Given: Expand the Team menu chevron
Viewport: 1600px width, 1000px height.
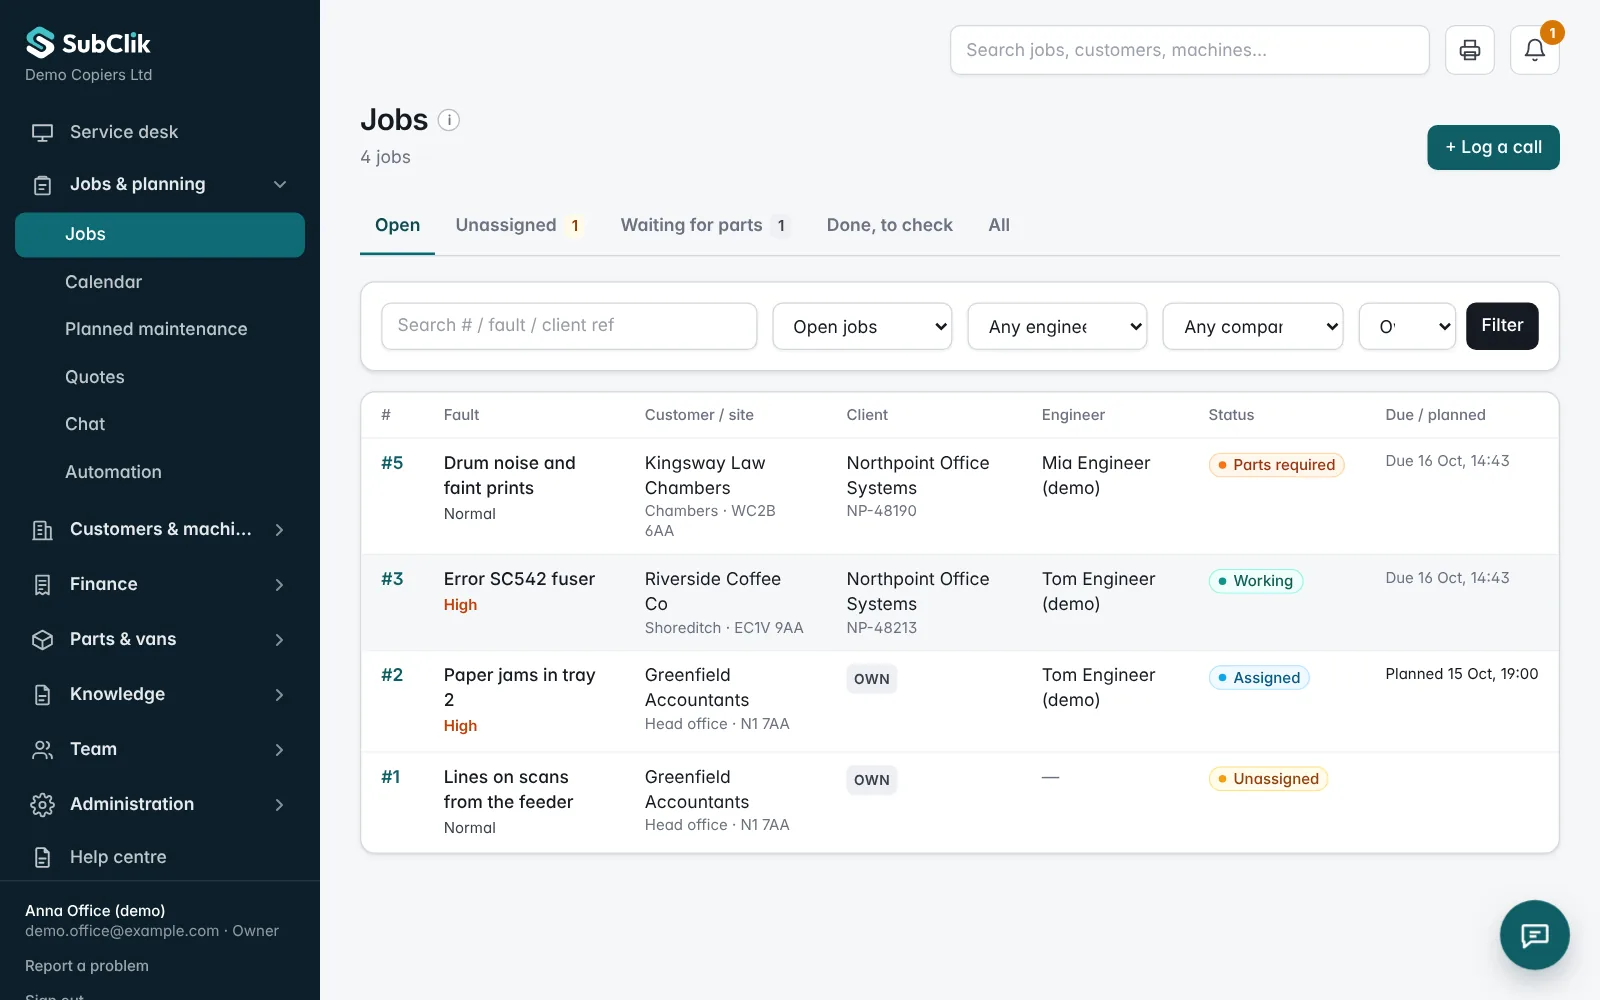Looking at the screenshot, I should pos(280,750).
